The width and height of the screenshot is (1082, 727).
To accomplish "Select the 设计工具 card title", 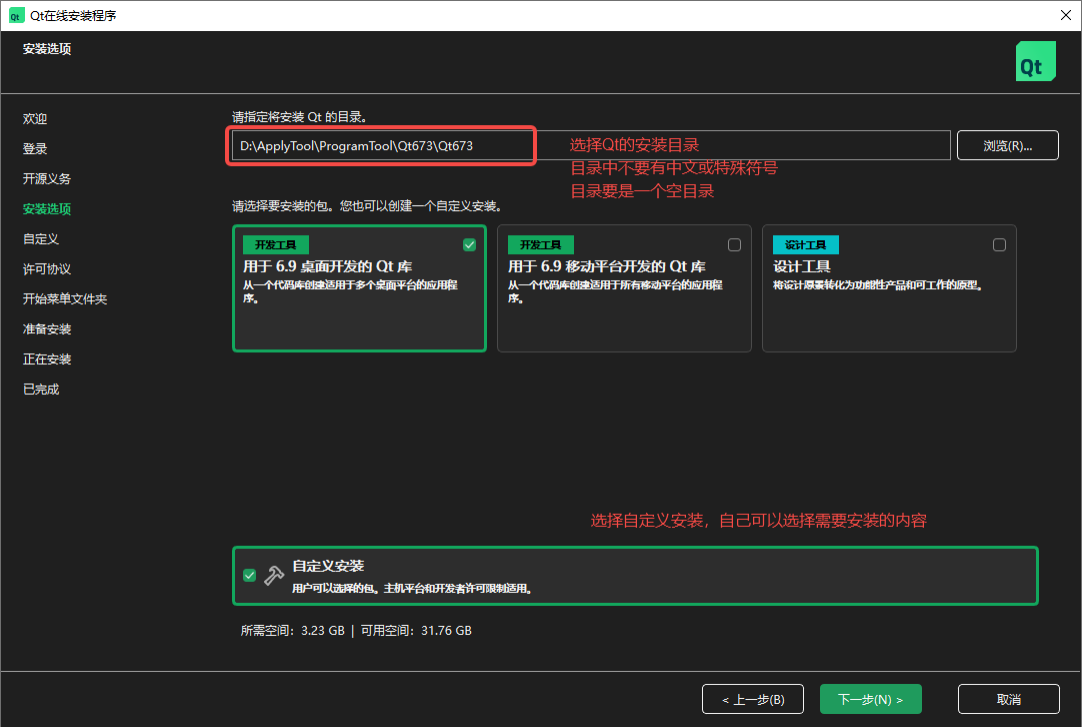I will (x=802, y=266).
